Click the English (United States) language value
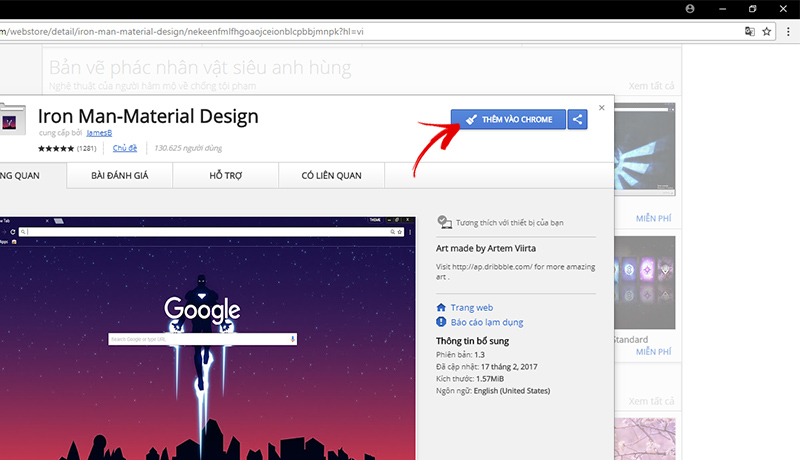This screenshot has width=800, height=460. (512, 391)
